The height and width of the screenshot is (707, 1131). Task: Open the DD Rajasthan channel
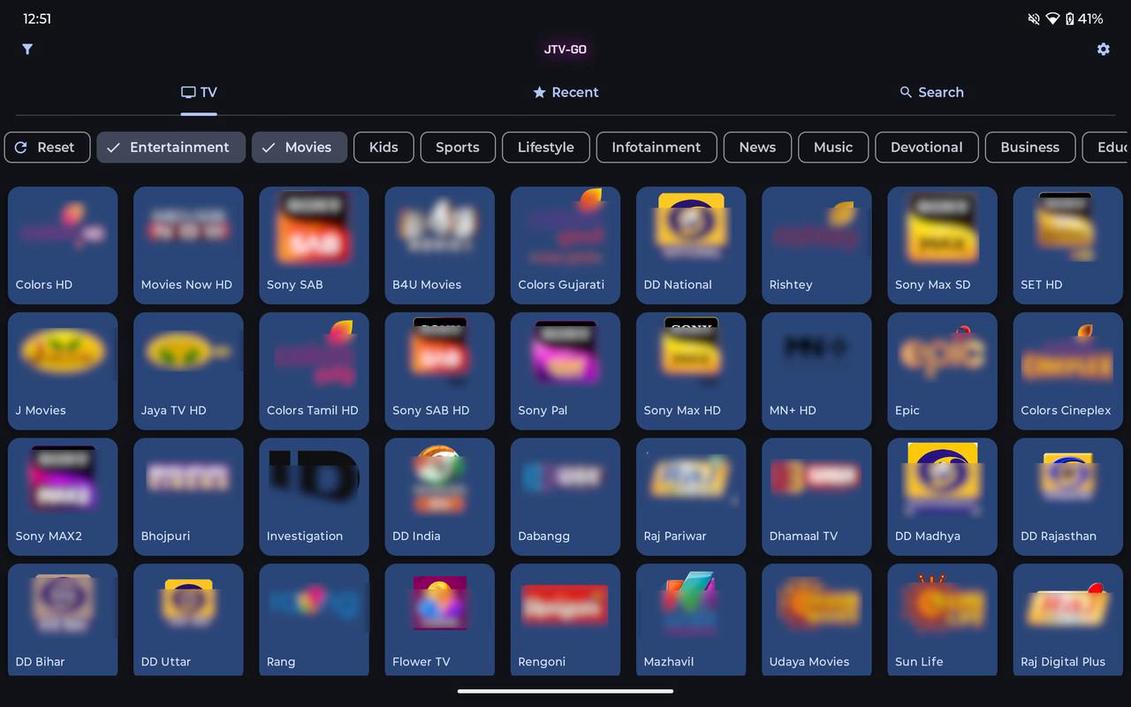click(x=1068, y=496)
